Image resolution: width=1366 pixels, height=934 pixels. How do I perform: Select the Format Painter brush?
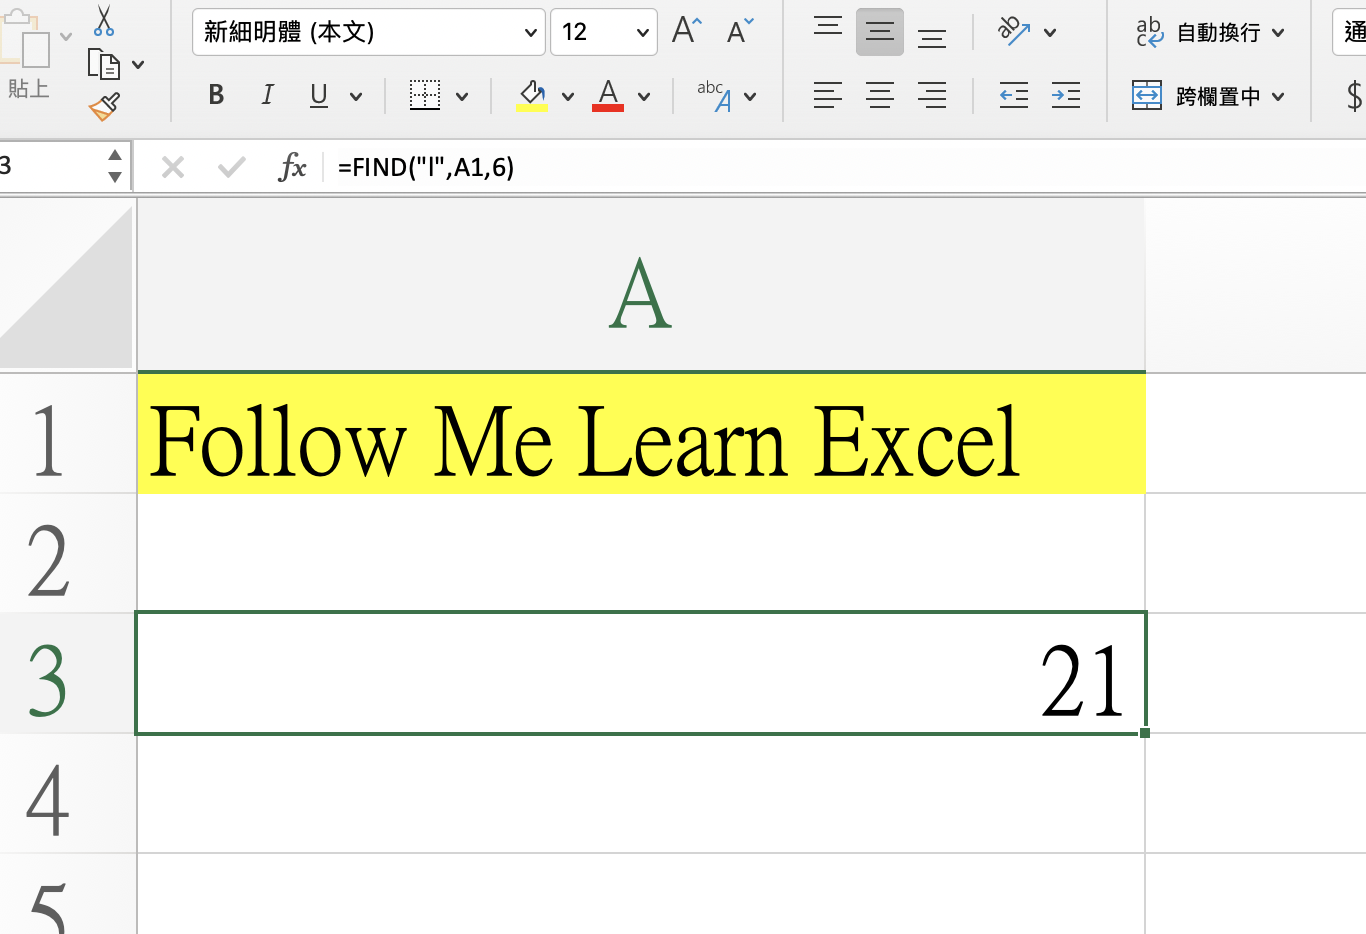click(104, 106)
